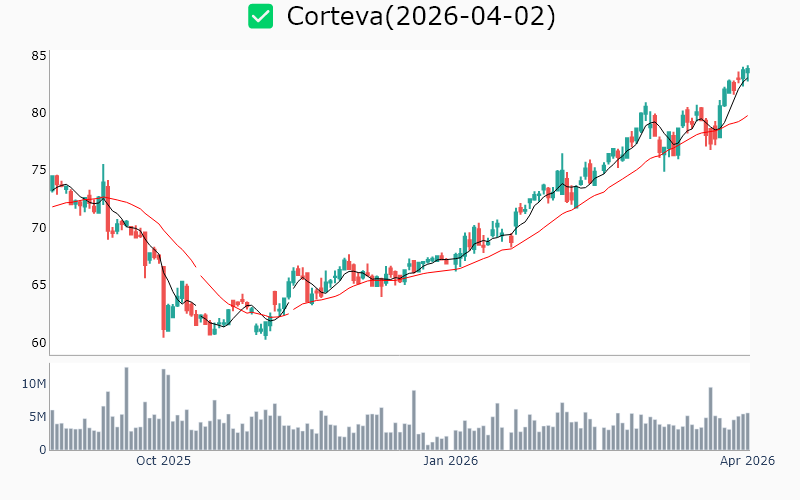This screenshot has width=800, height=500.
Task: Click the 0 volume axis label
Action: pos(42,450)
